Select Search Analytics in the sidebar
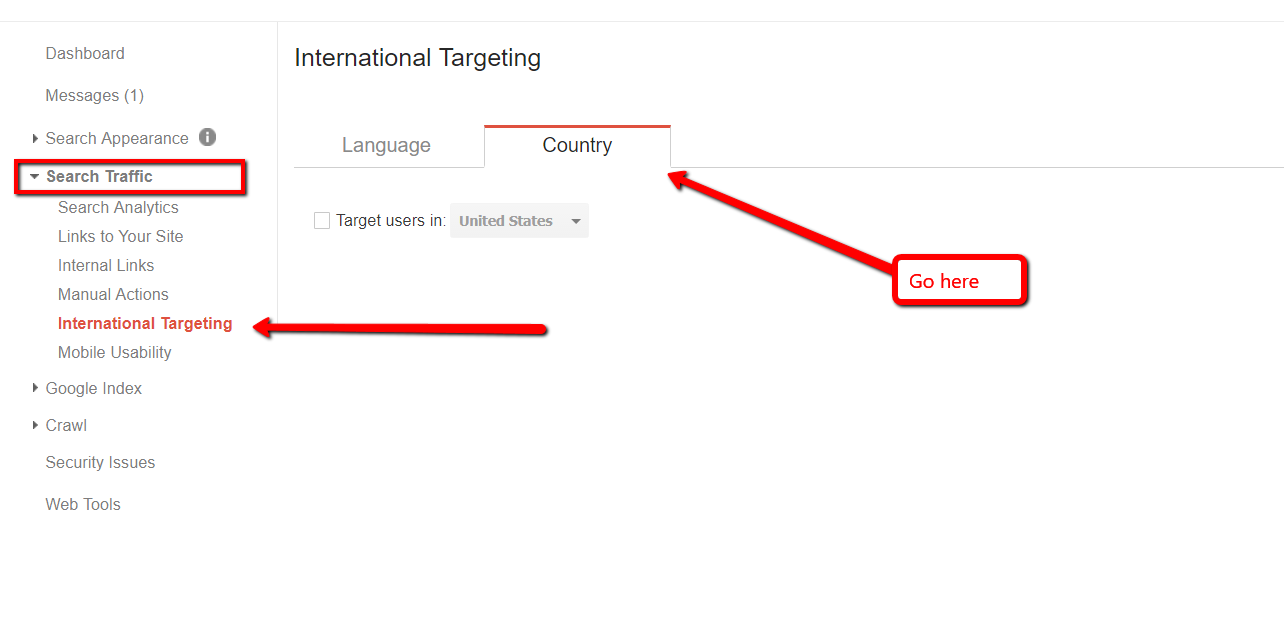Screen dimensions: 1284x621 [118, 207]
